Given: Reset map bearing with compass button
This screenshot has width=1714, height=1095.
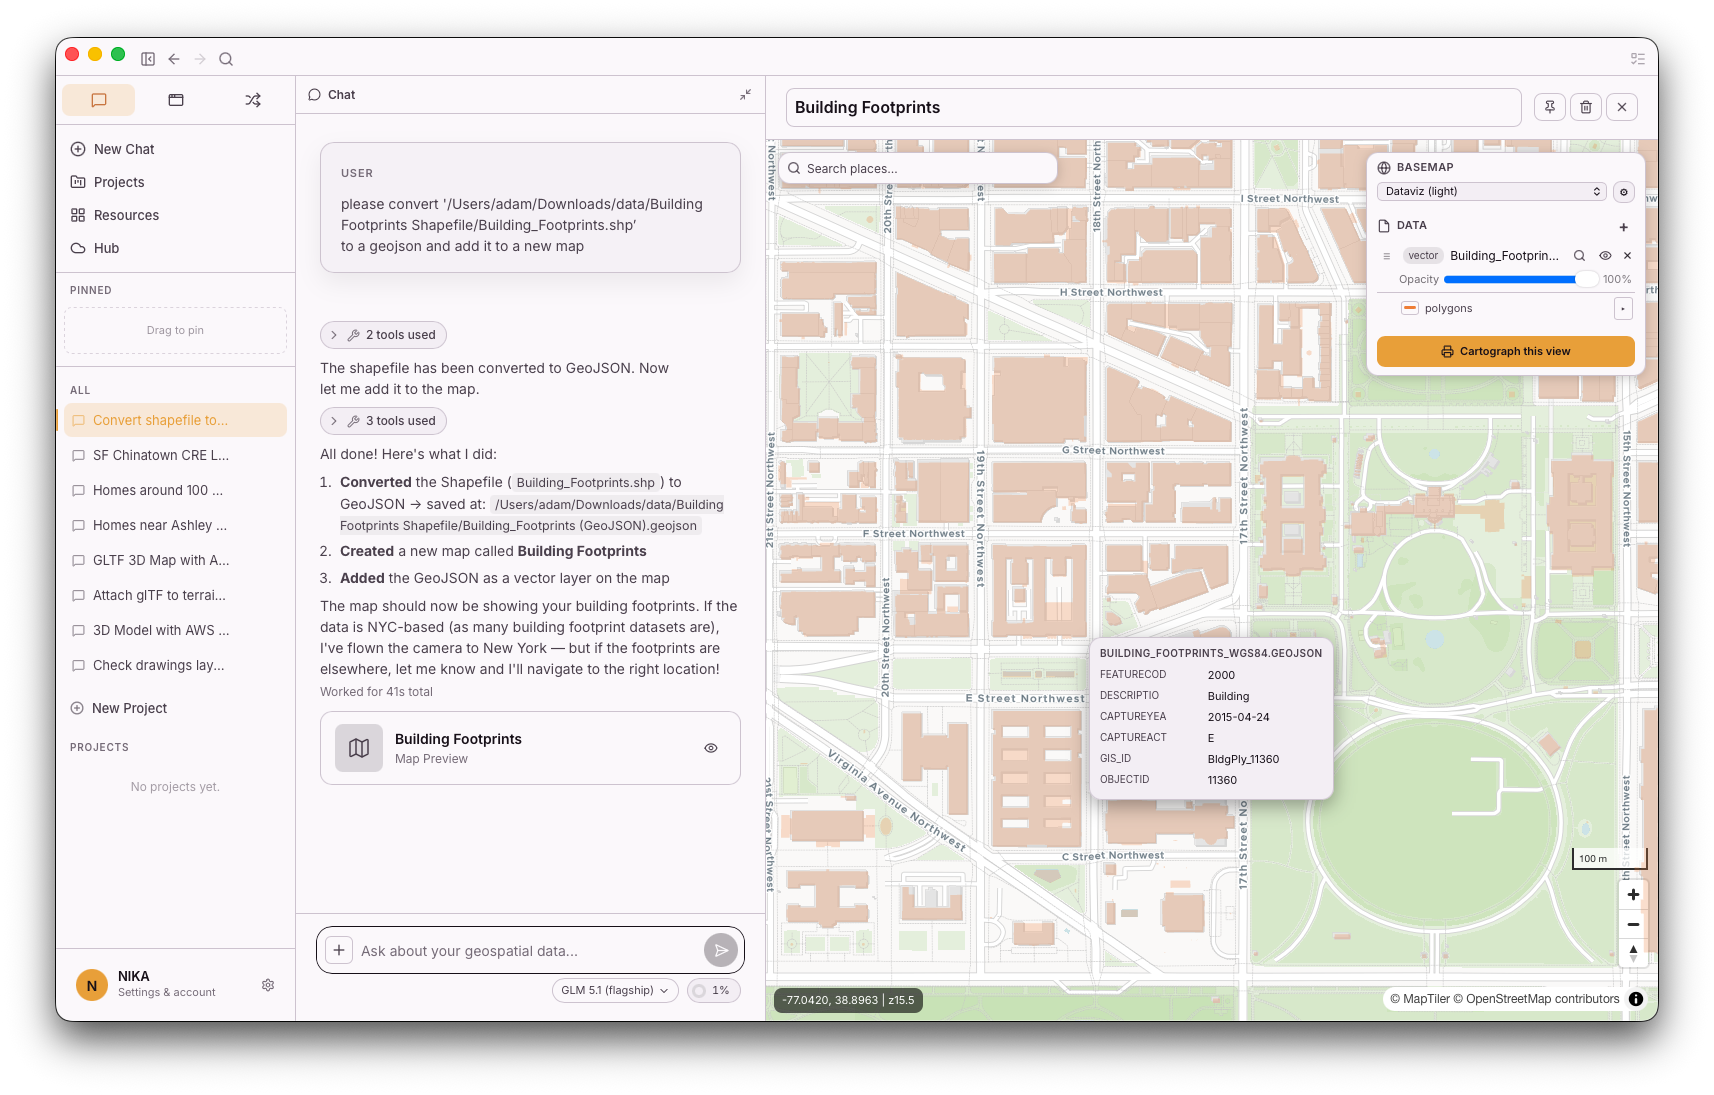Looking at the screenshot, I should pos(1633,953).
